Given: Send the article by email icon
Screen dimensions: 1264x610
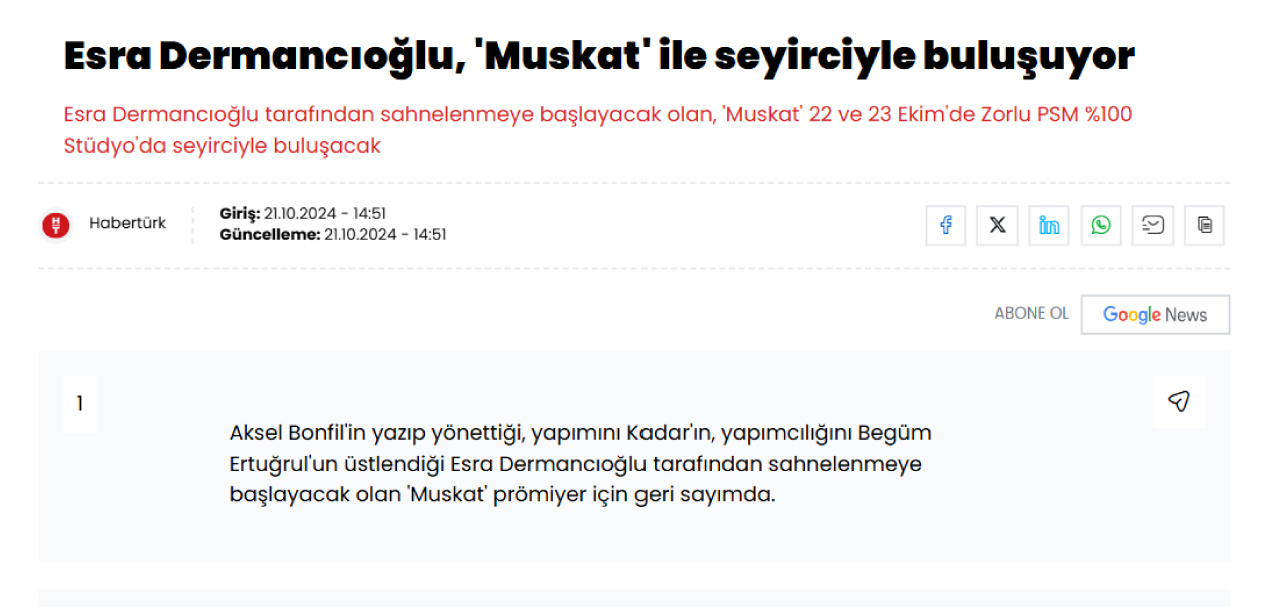Looking at the screenshot, I should pyautogui.click(x=1153, y=226).
